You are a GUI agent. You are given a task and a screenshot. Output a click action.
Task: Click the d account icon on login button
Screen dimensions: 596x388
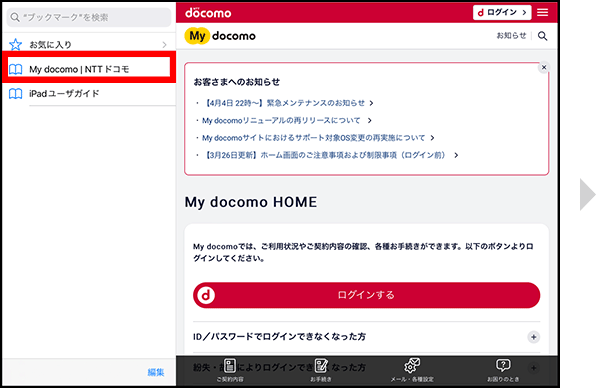point(206,295)
